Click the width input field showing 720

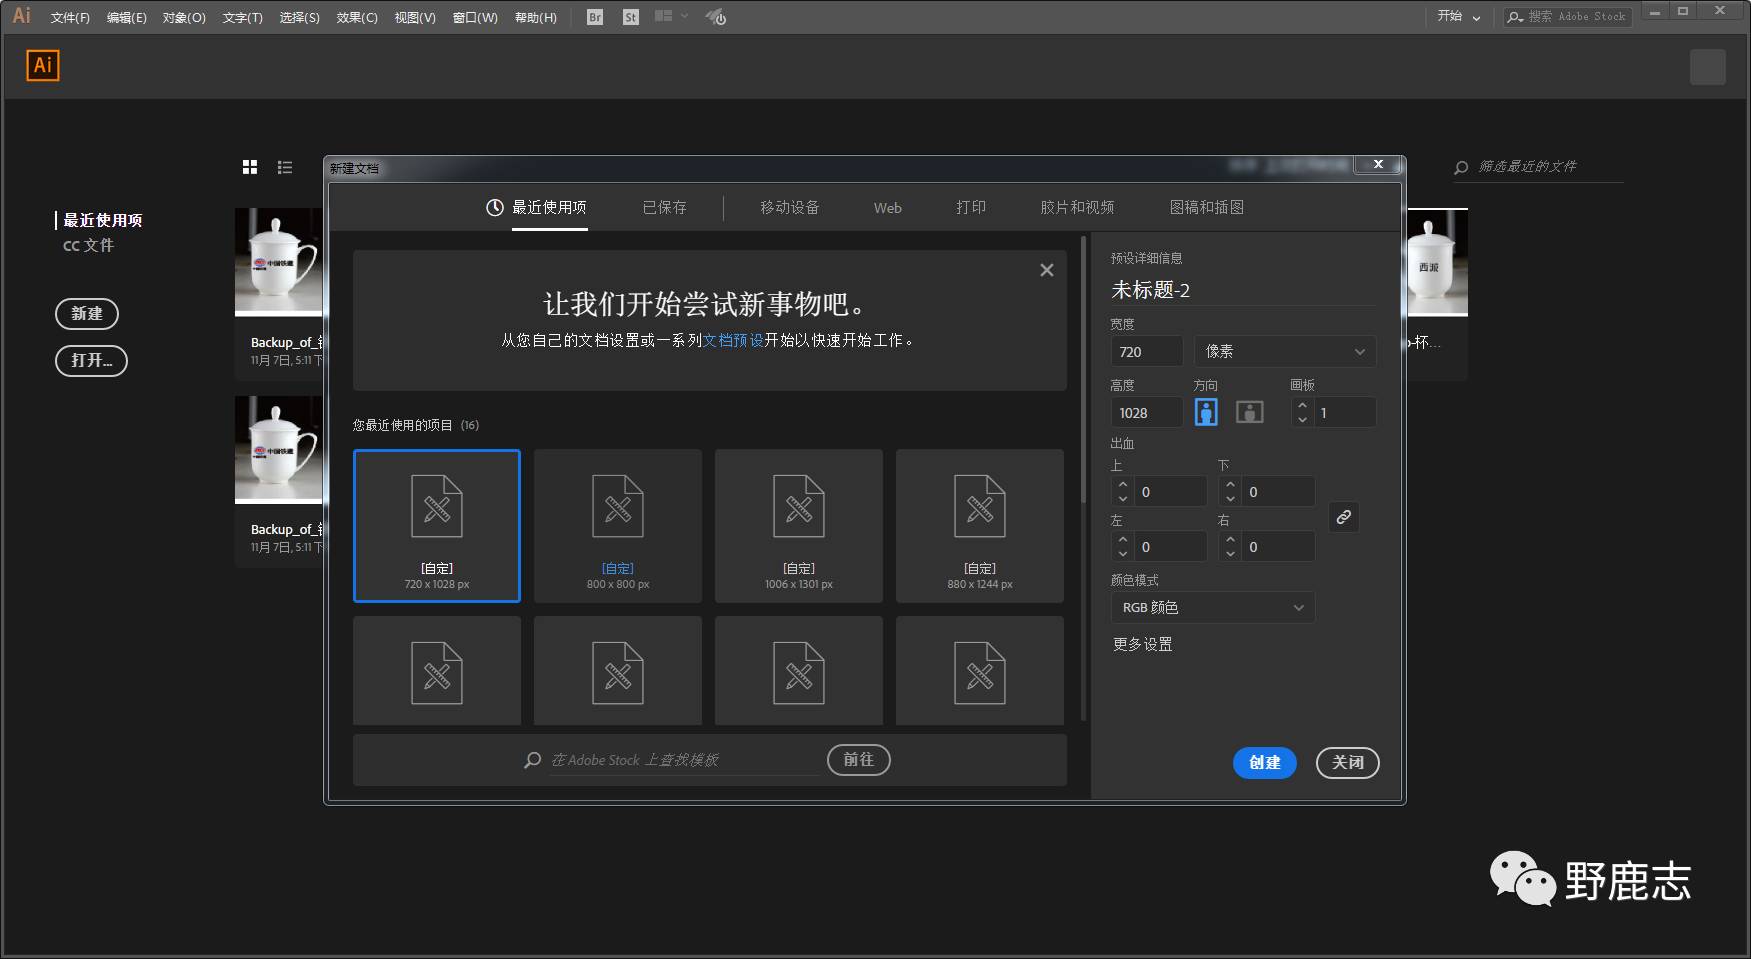[x=1146, y=351]
